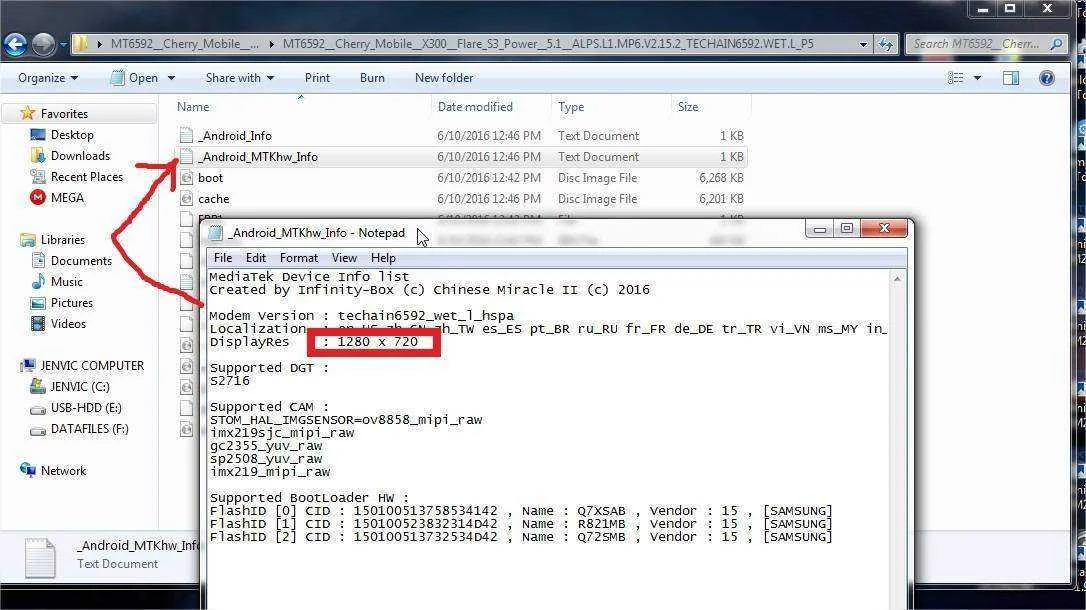Viewport: 1086px width, 610px height.
Task: Click the Flare_S3_Power breadcrumb segment
Action: click(x=548, y=44)
